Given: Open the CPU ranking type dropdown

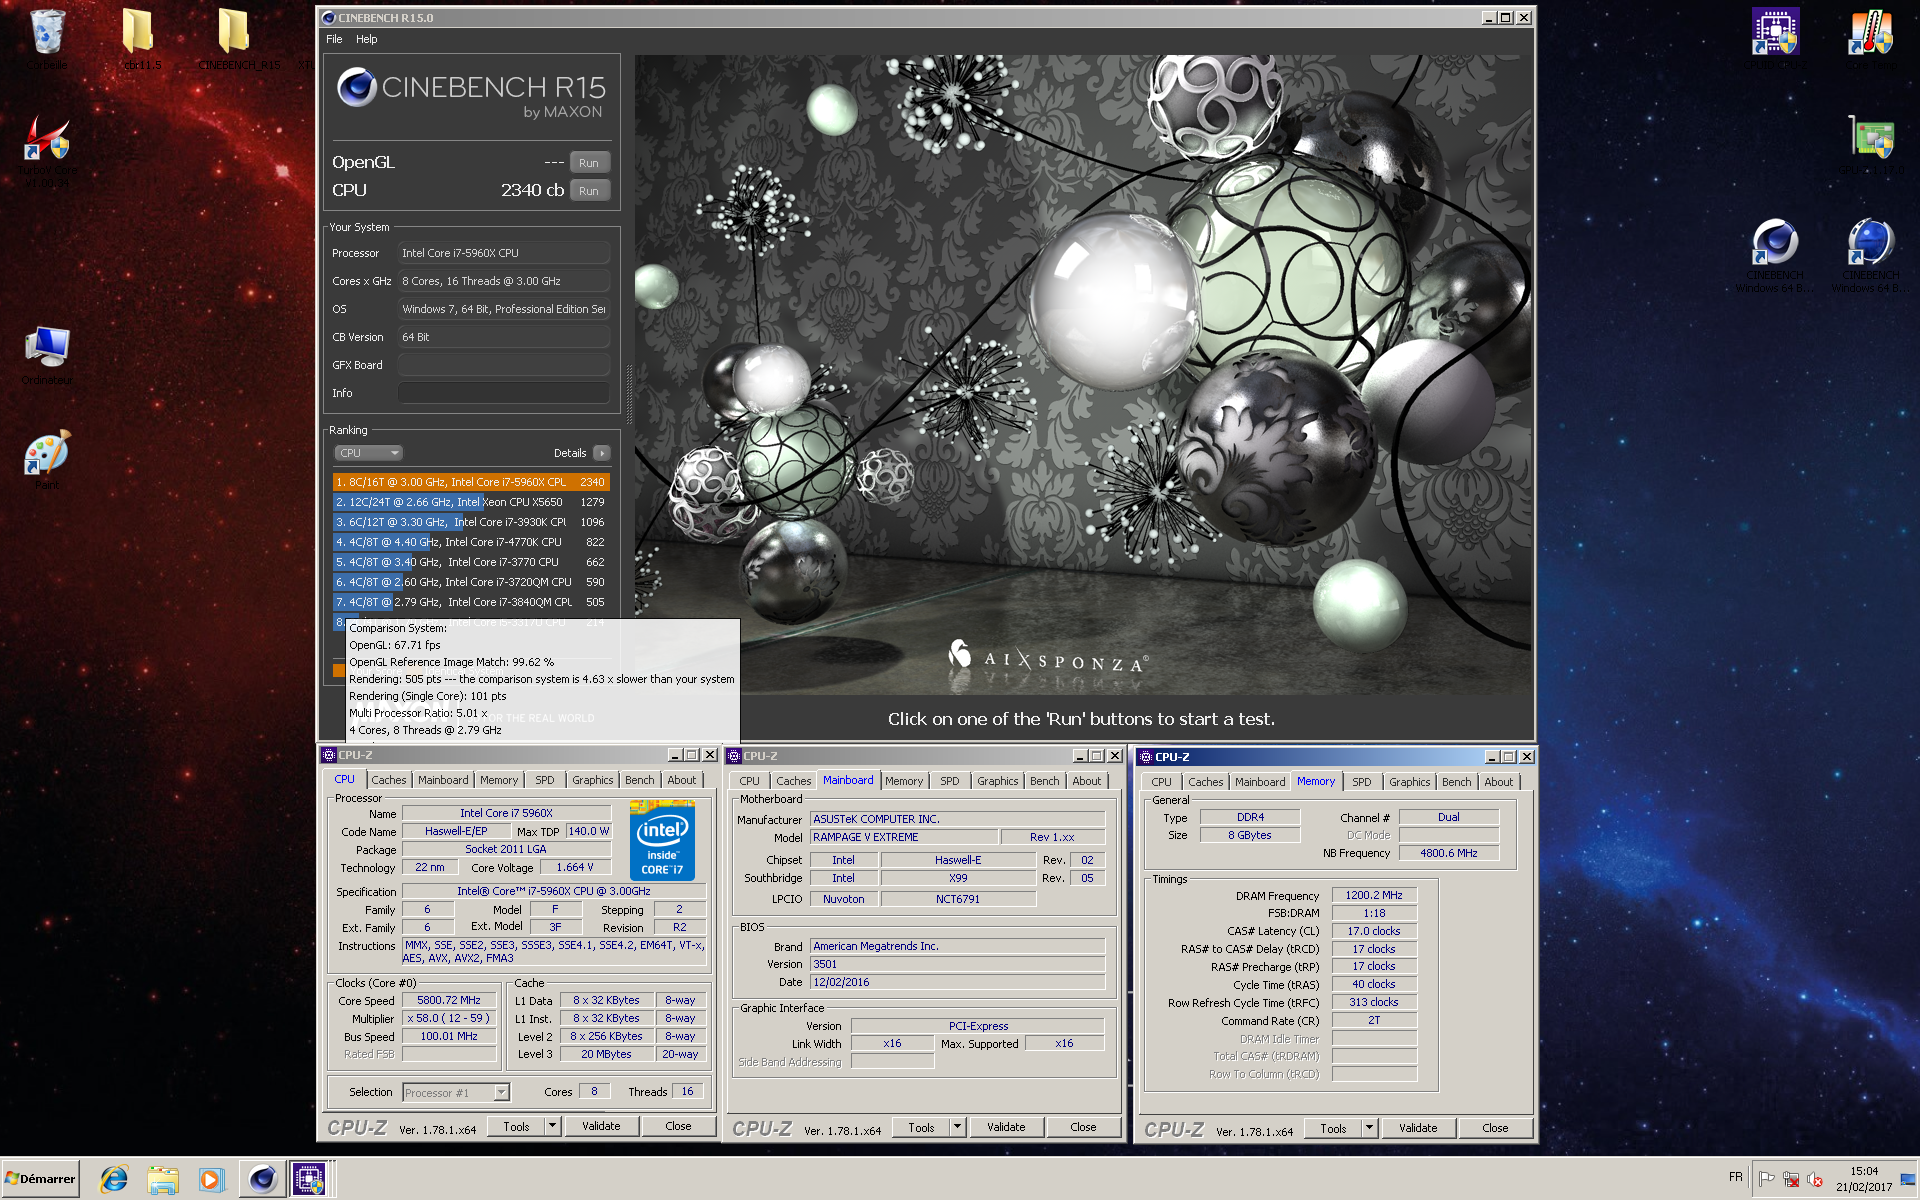Looking at the screenshot, I should (368, 453).
